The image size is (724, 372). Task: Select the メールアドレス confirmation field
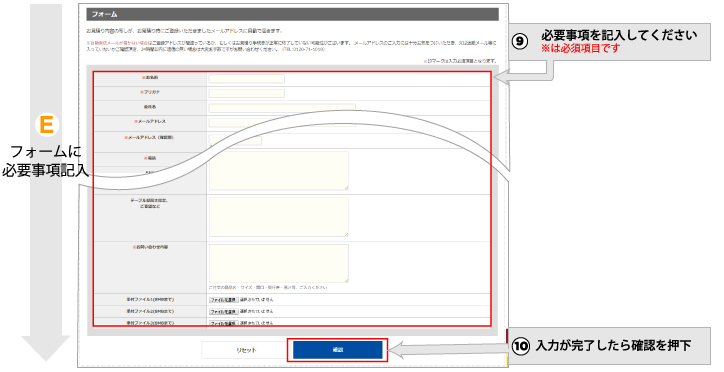pyautogui.click(x=235, y=140)
